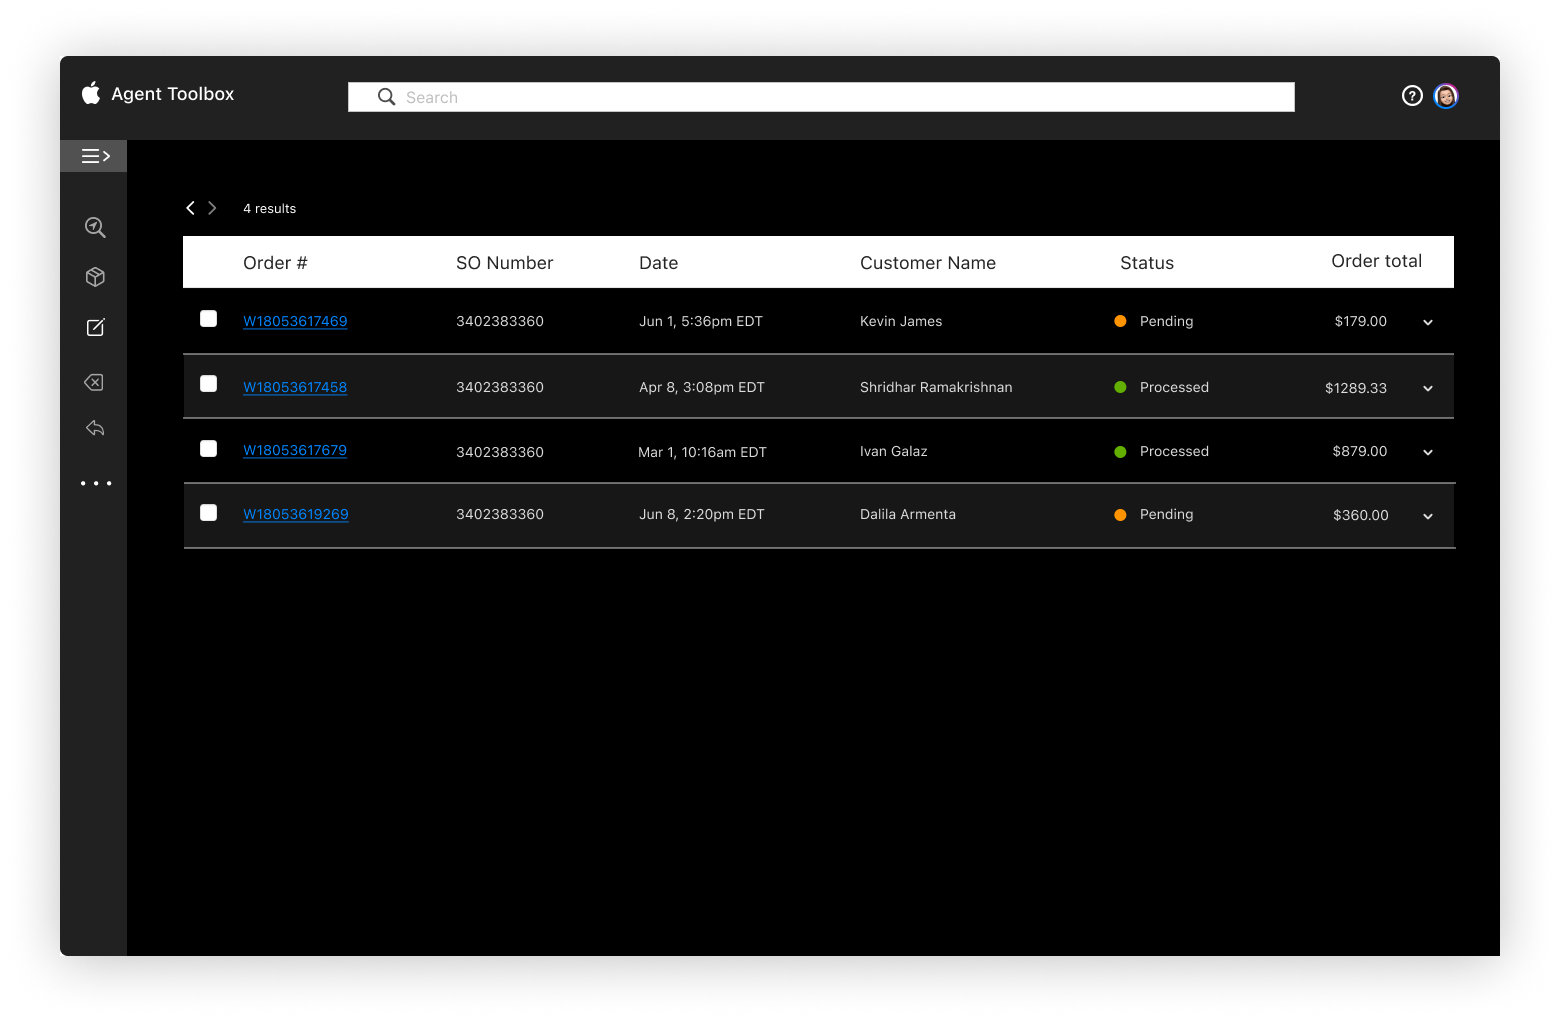Screen dimensions: 1560x1020
Task: Expand Ivan Galaz's order row
Action: click(x=1427, y=451)
